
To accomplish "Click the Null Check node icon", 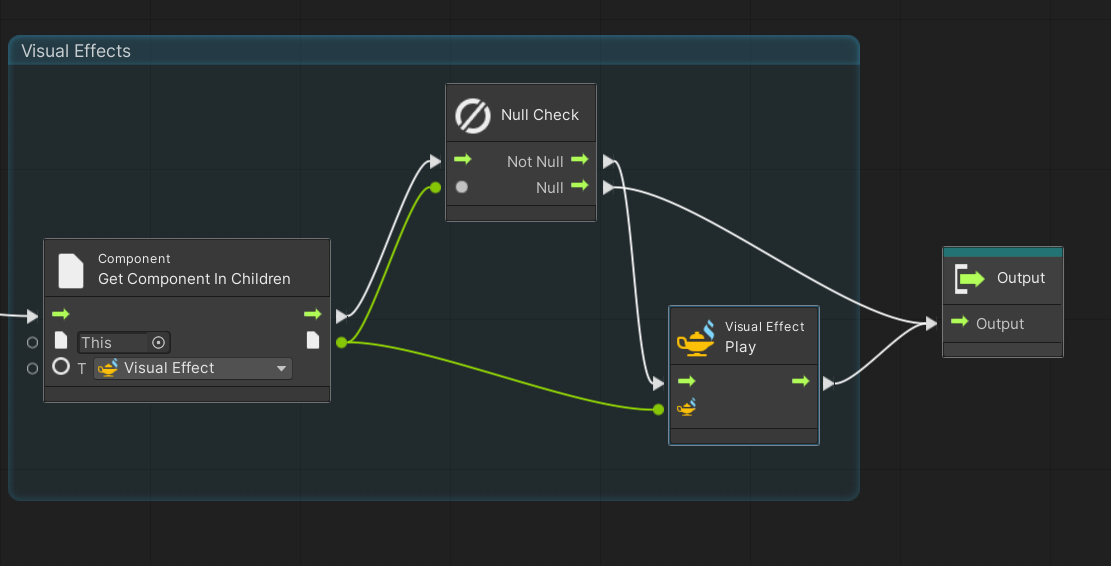I will coord(473,115).
